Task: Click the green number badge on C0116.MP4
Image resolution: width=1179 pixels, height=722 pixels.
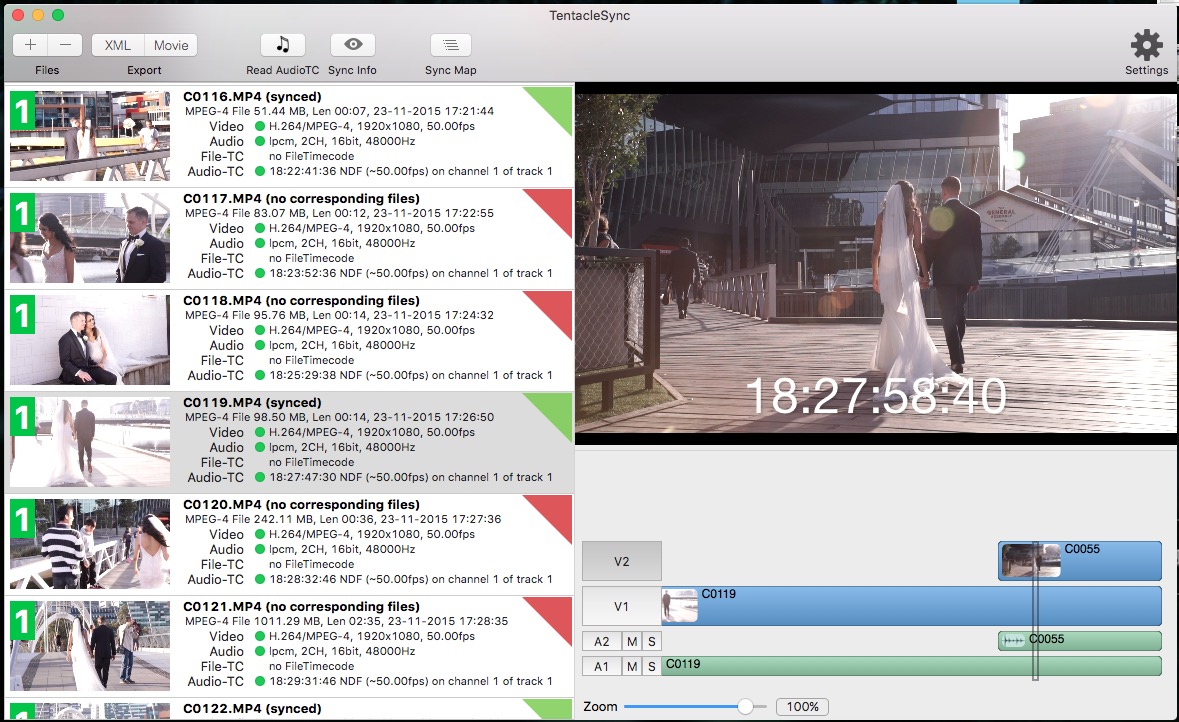Action: [23, 113]
